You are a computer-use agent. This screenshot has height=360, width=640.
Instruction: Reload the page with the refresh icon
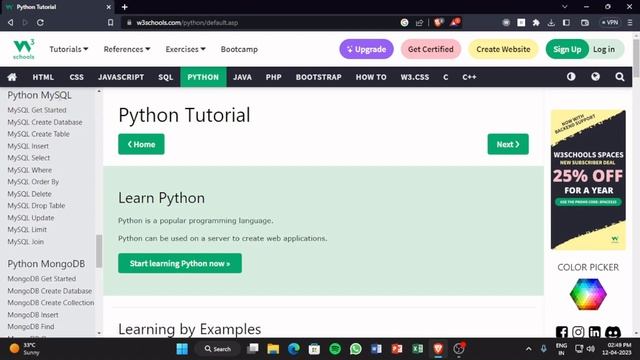(x=40, y=22)
